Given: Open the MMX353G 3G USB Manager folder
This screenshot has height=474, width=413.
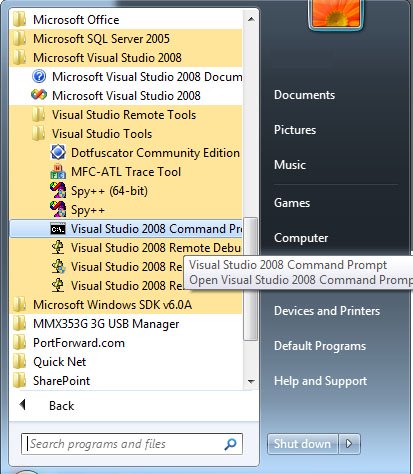Looking at the screenshot, I should coord(126,324).
